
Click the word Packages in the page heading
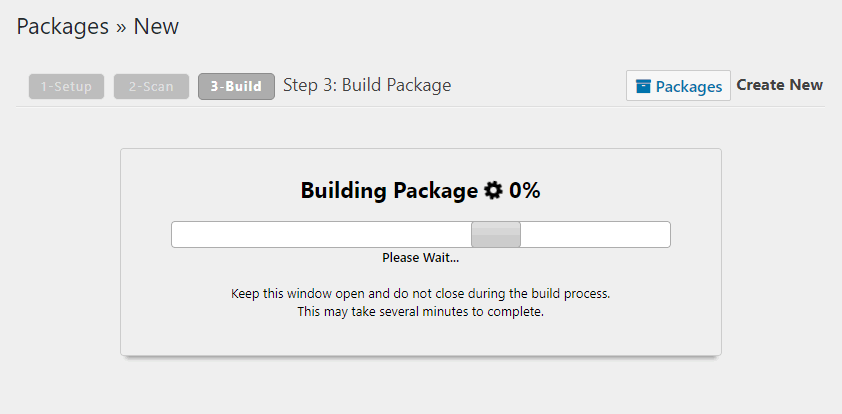point(62,27)
